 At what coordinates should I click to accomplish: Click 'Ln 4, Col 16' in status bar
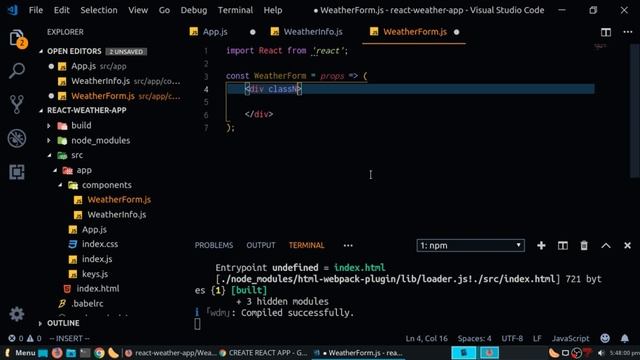tap(427, 338)
